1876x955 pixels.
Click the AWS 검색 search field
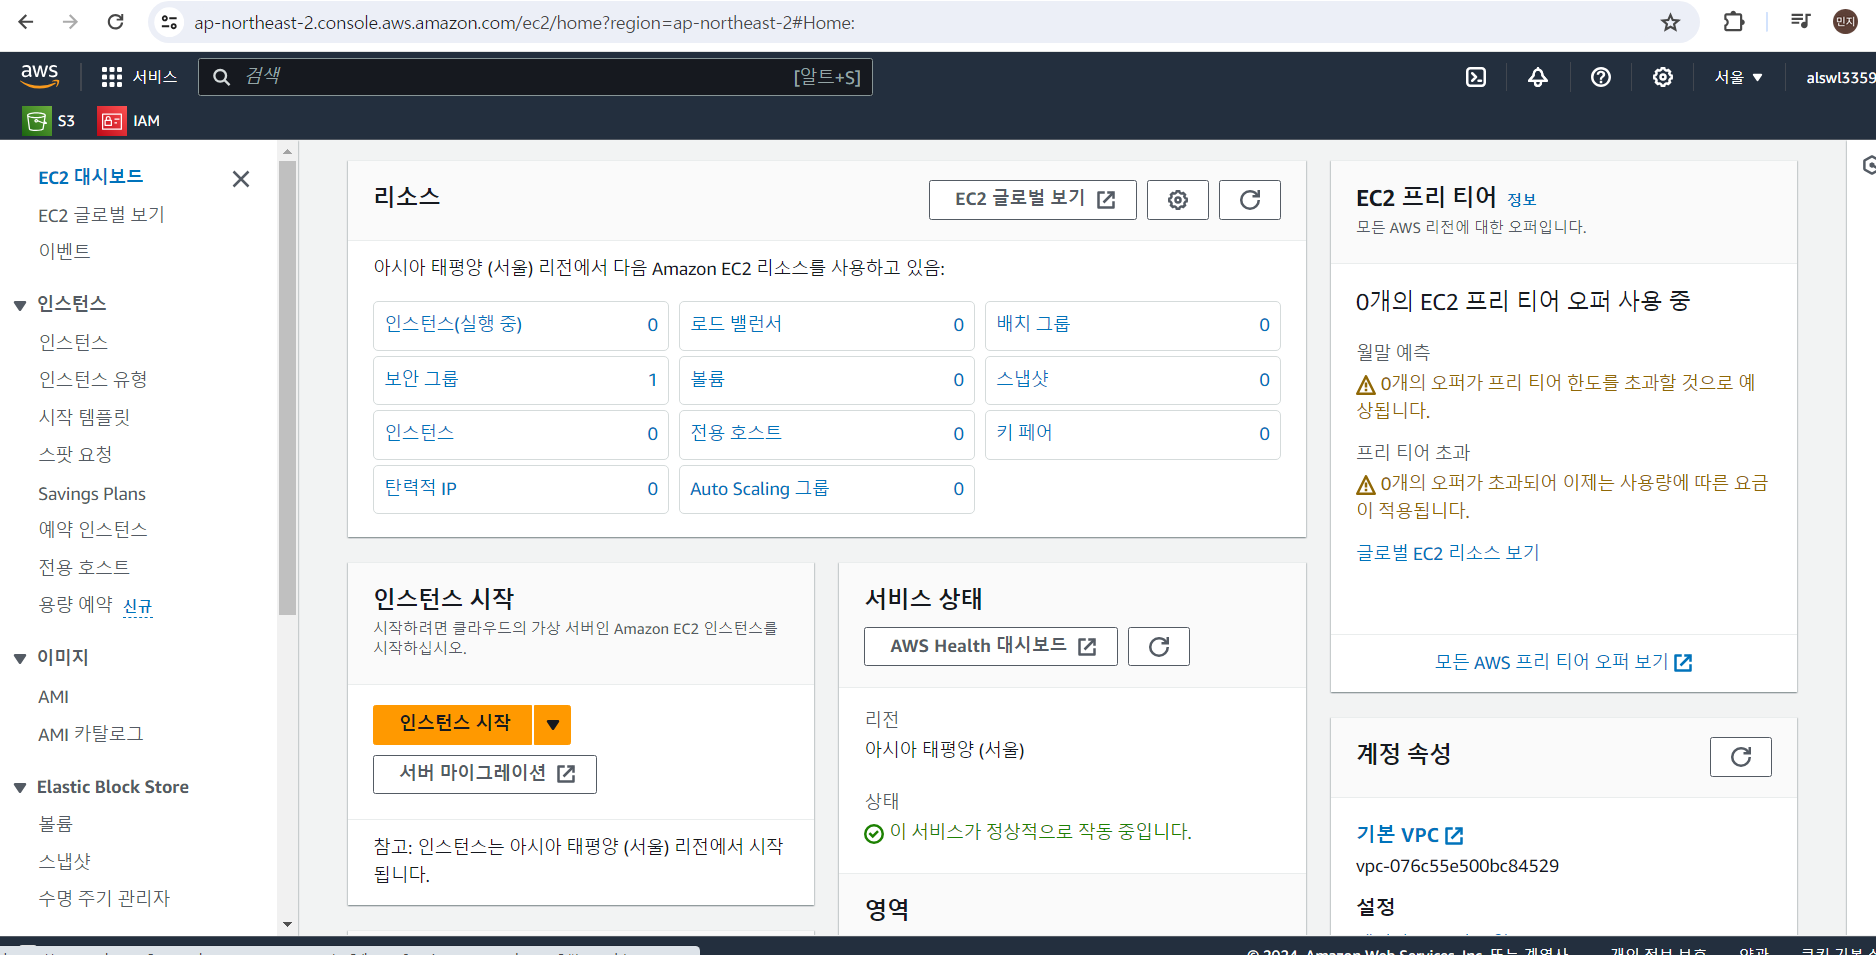535,77
